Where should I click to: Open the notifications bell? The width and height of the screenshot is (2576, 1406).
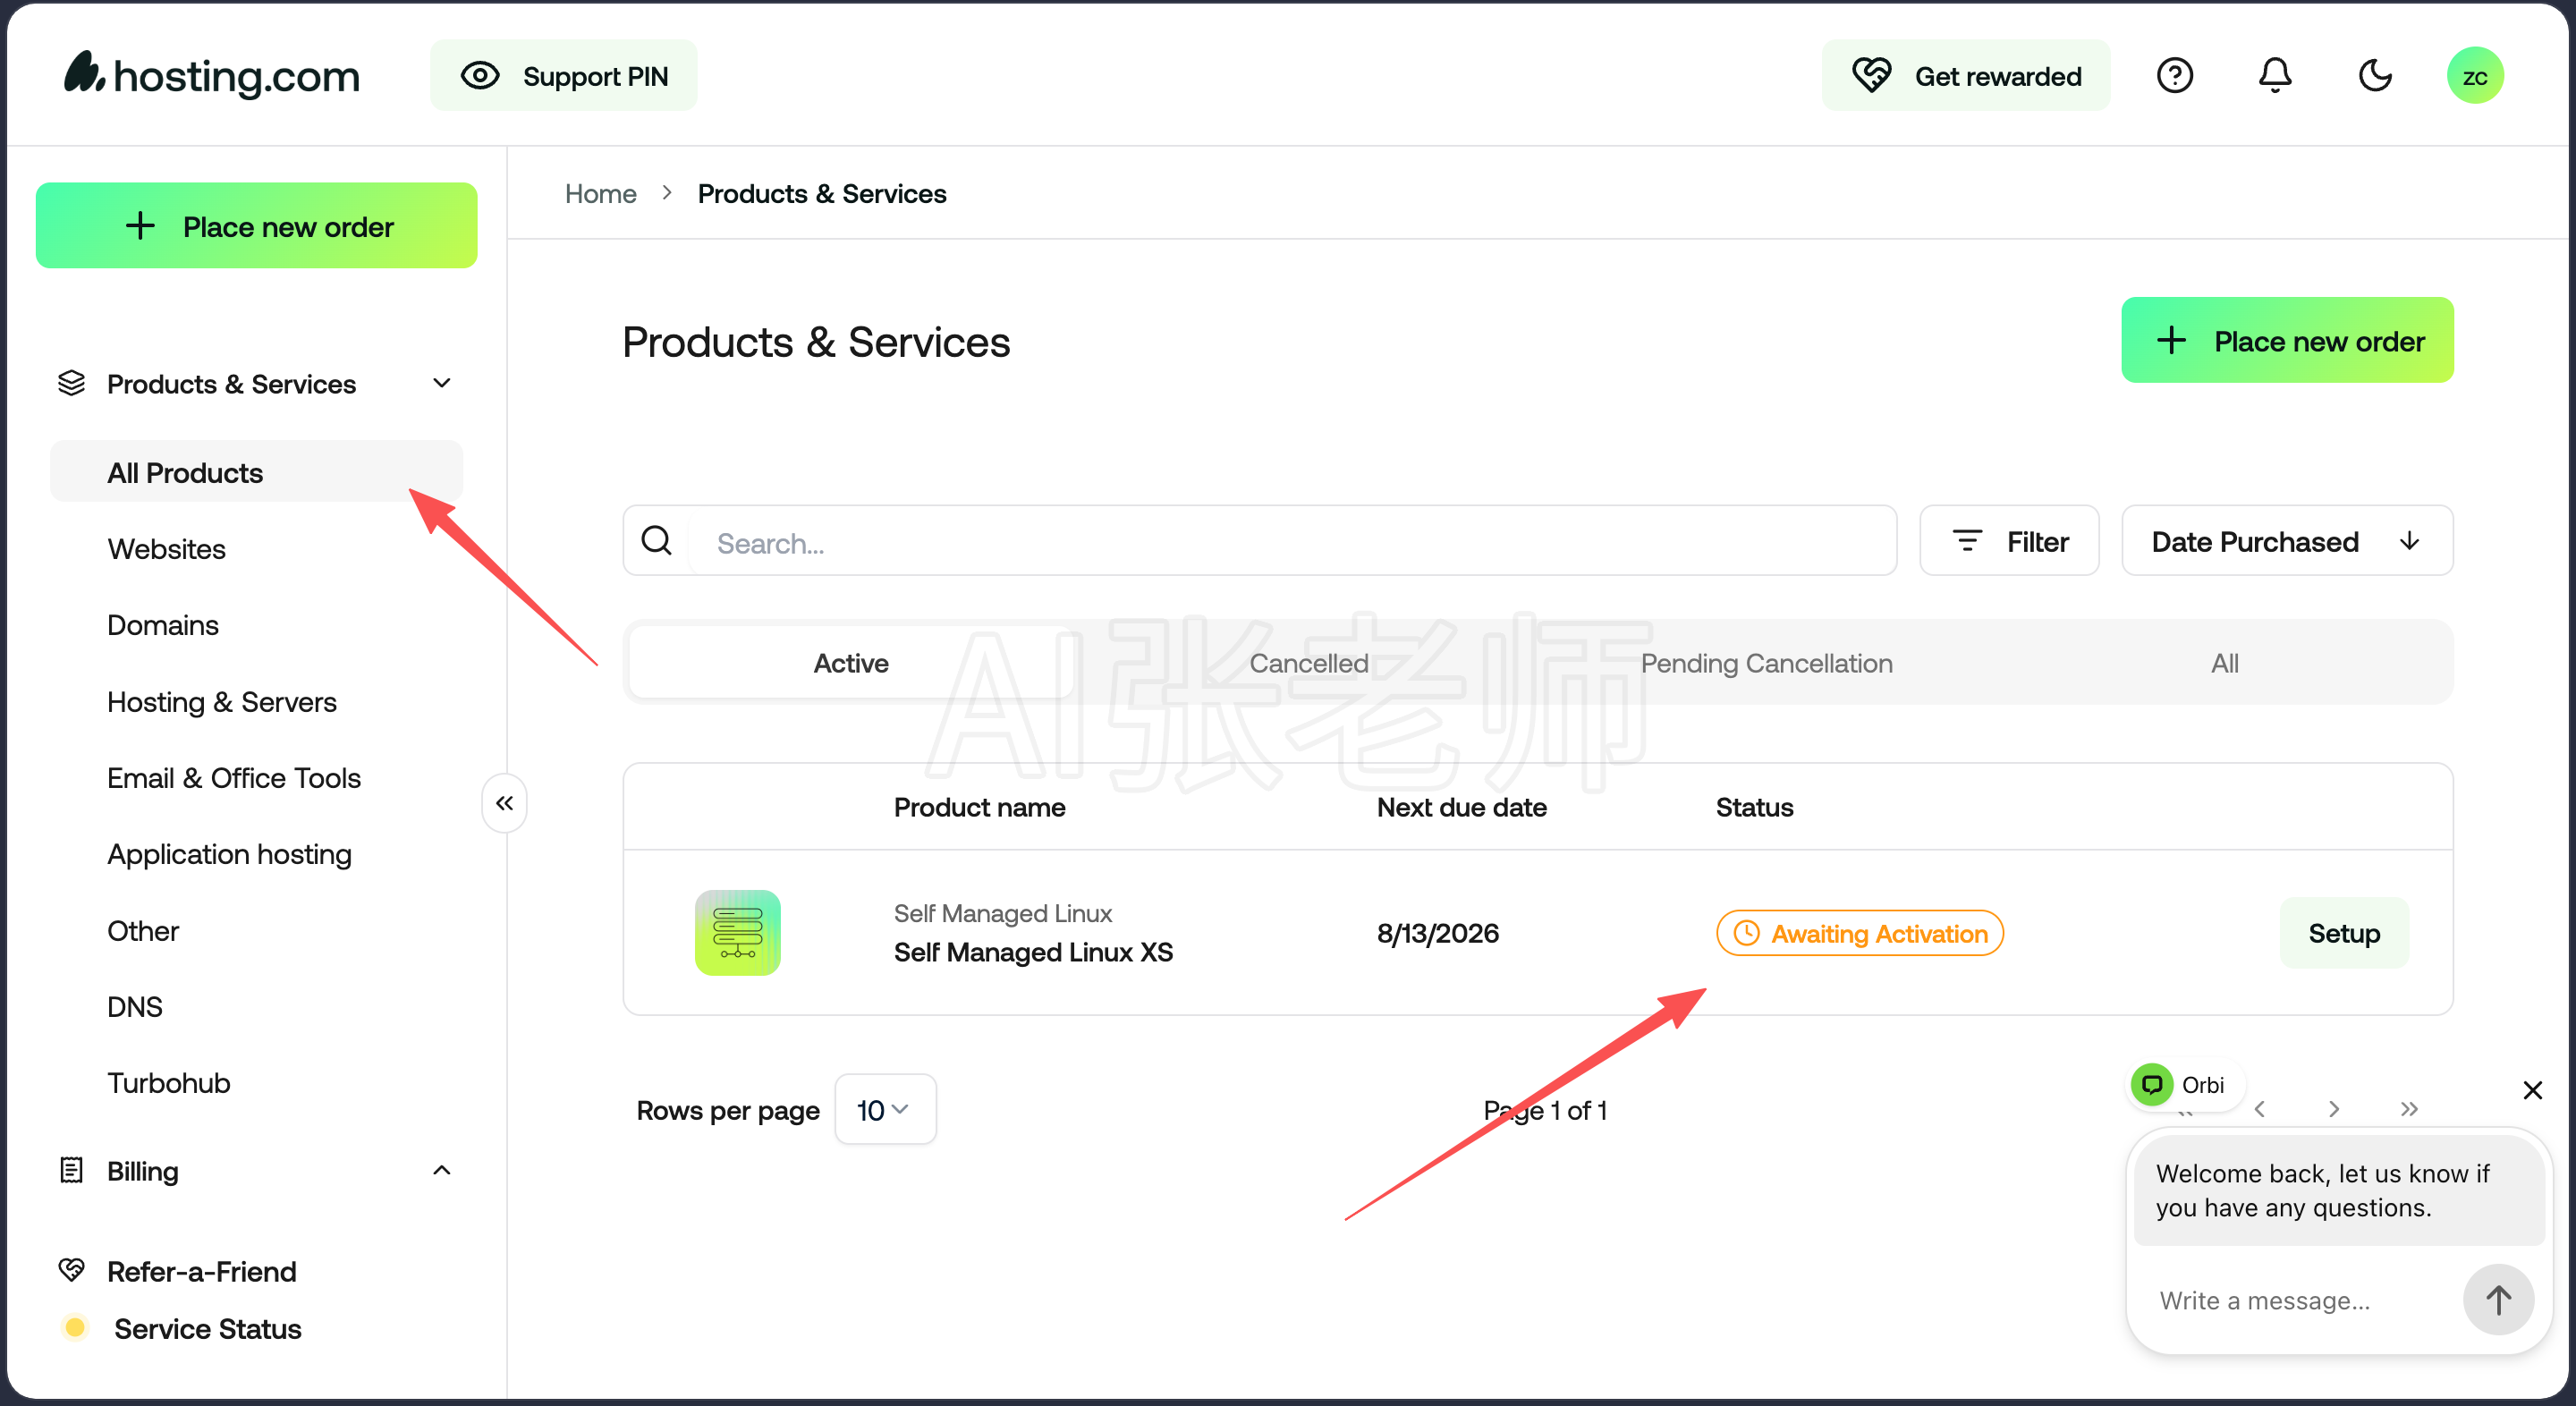point(2275,76)
